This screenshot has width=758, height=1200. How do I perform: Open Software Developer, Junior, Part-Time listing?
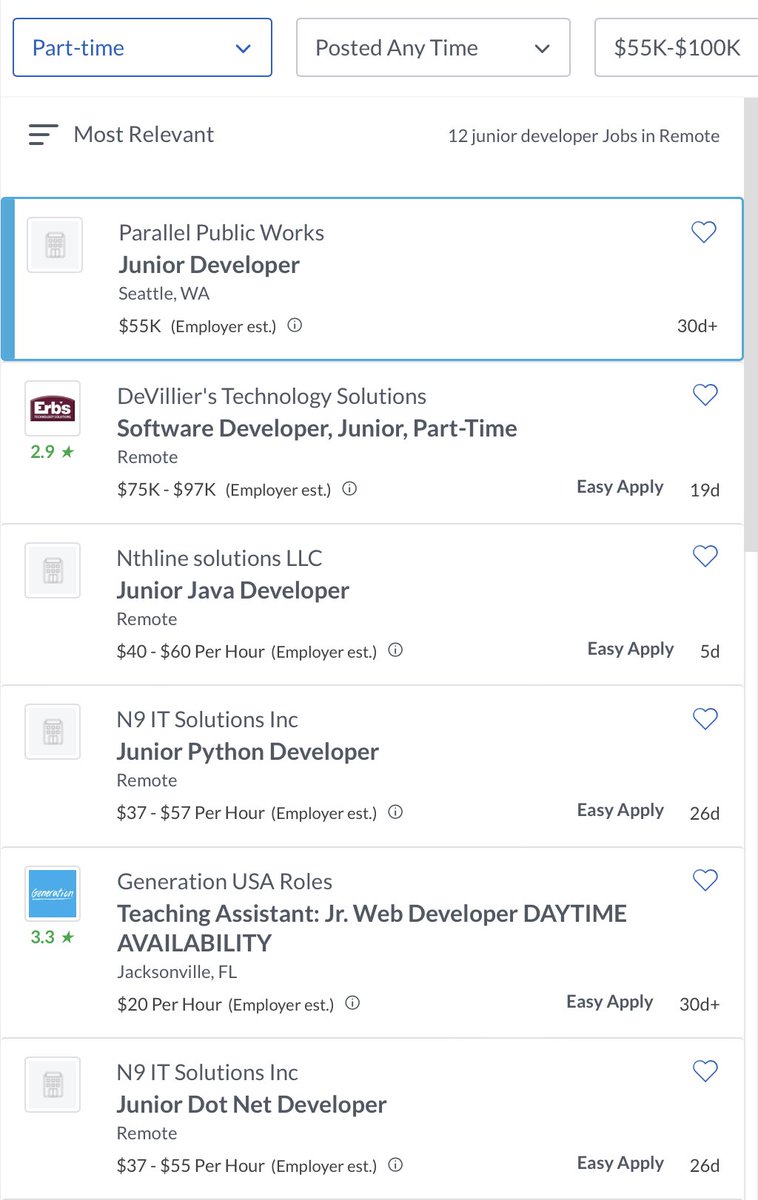[x=317, y=428]
